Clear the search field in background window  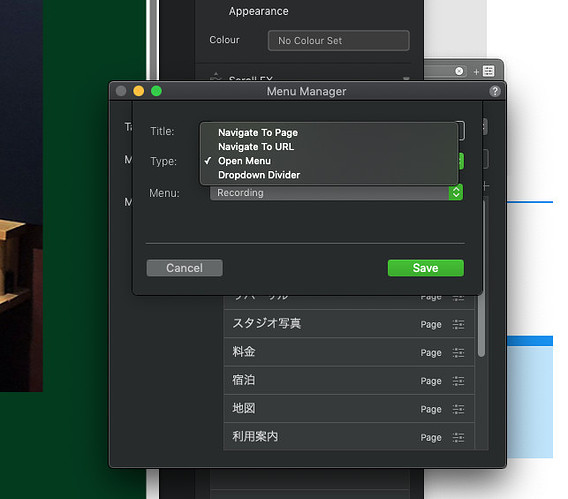tap(459, 71)
